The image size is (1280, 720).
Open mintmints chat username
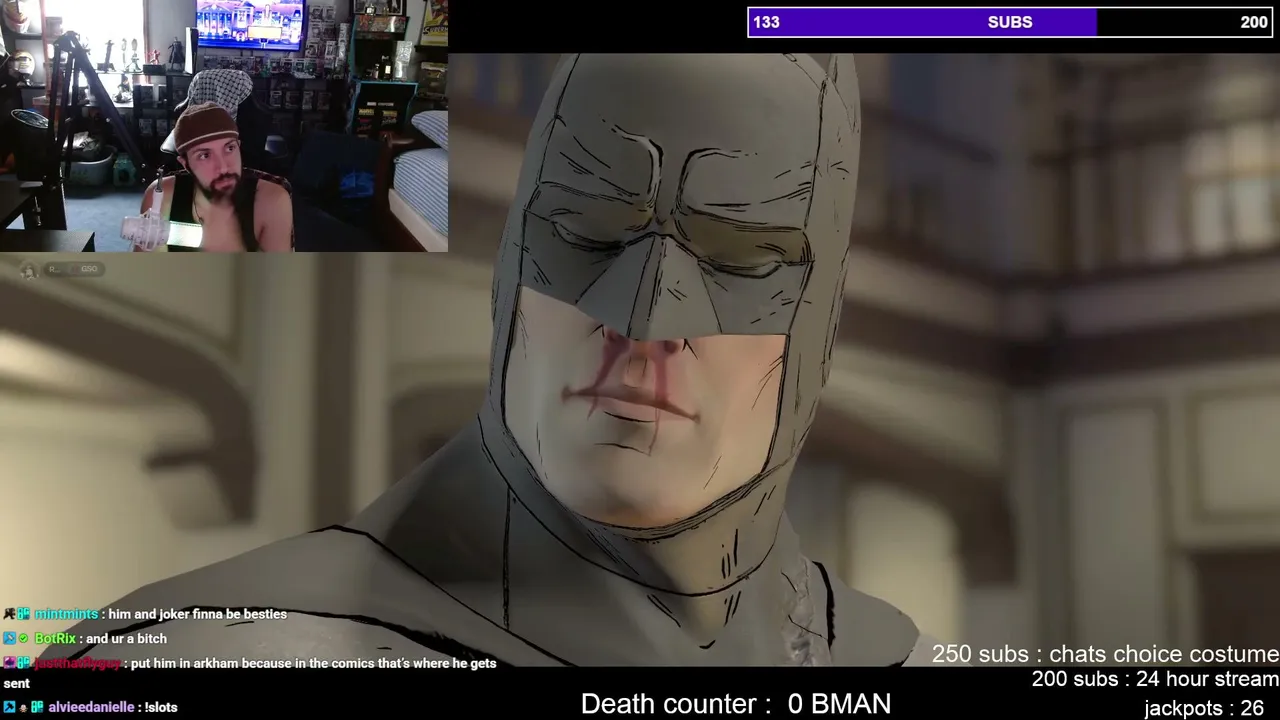pos(66,614)
